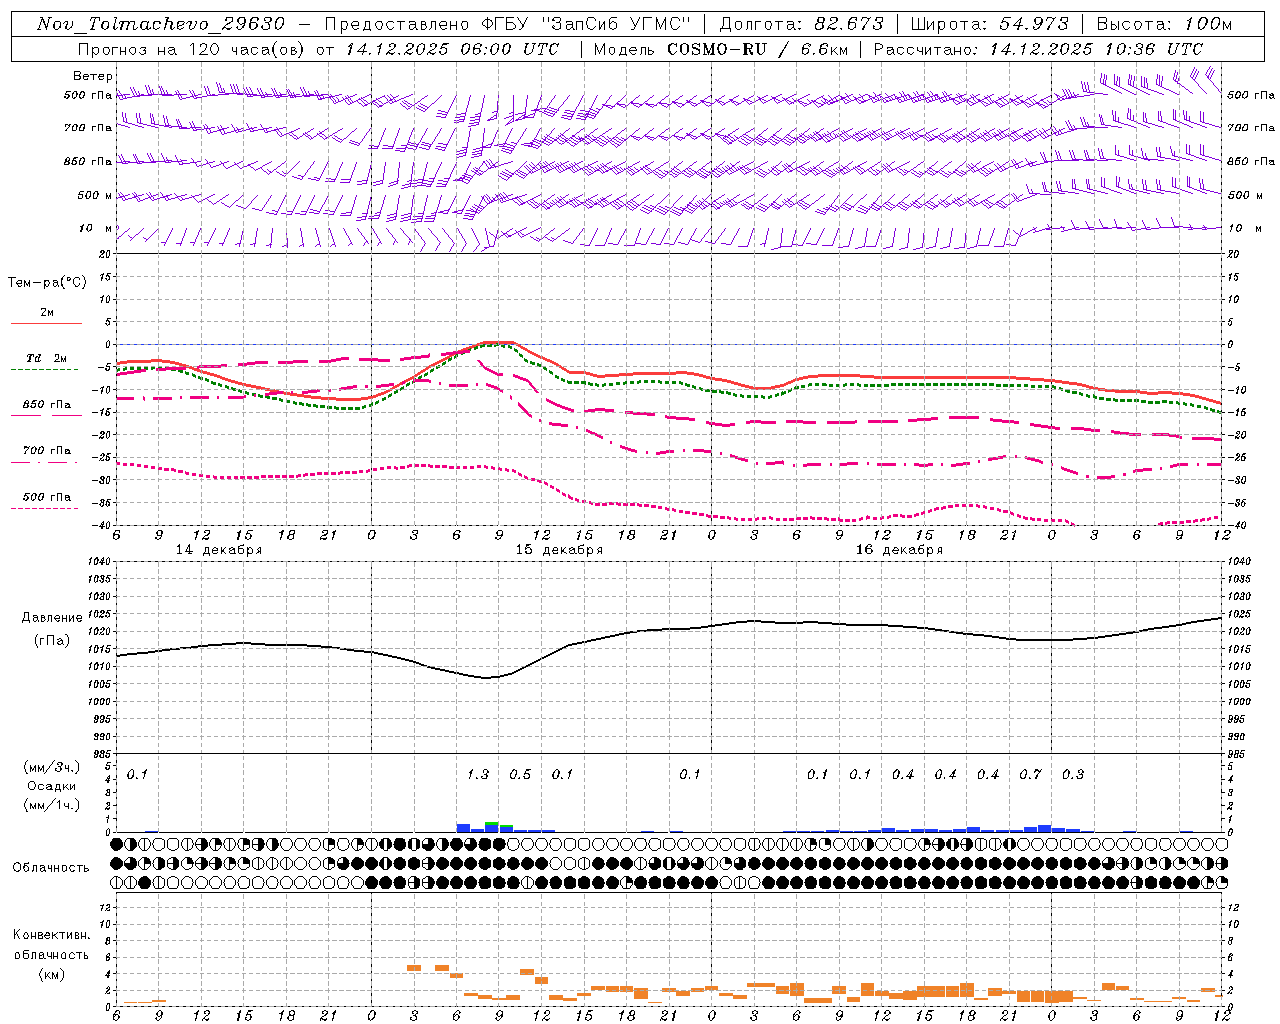Click the '0.3' precipitation amount
This screenshot has height=1024, width=1280.
coord(1073,774)
